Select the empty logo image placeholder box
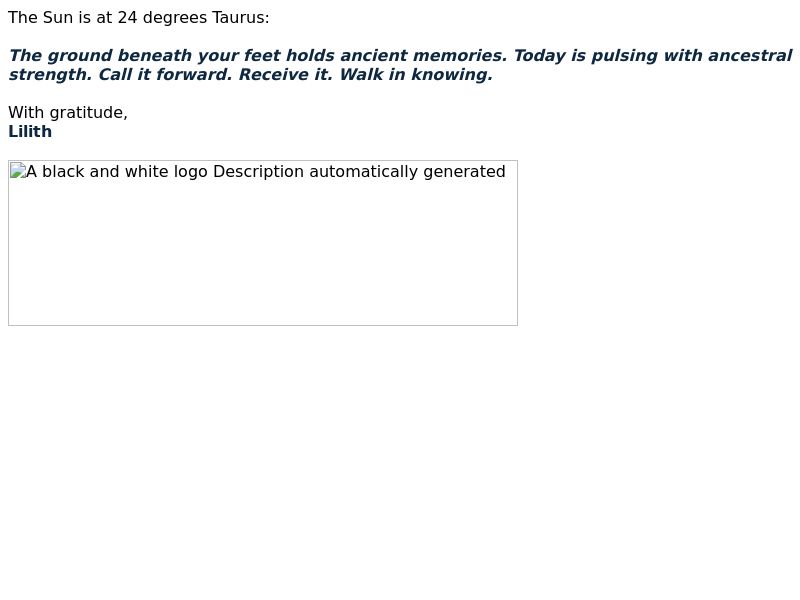 tap(263, 243)
